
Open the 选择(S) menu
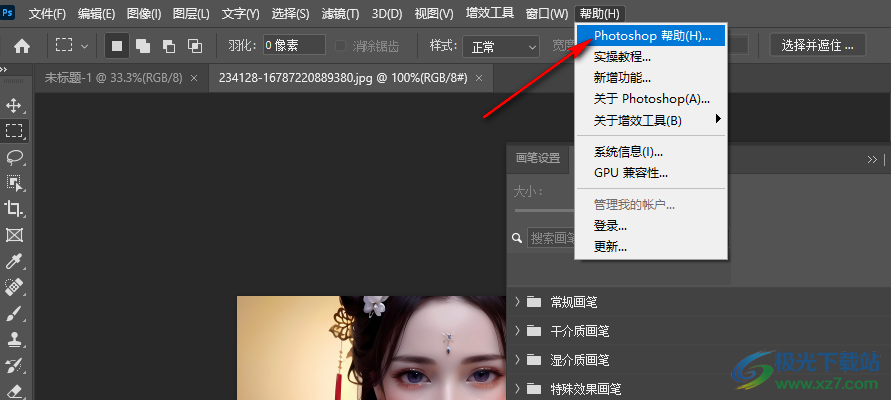point(290,14)
